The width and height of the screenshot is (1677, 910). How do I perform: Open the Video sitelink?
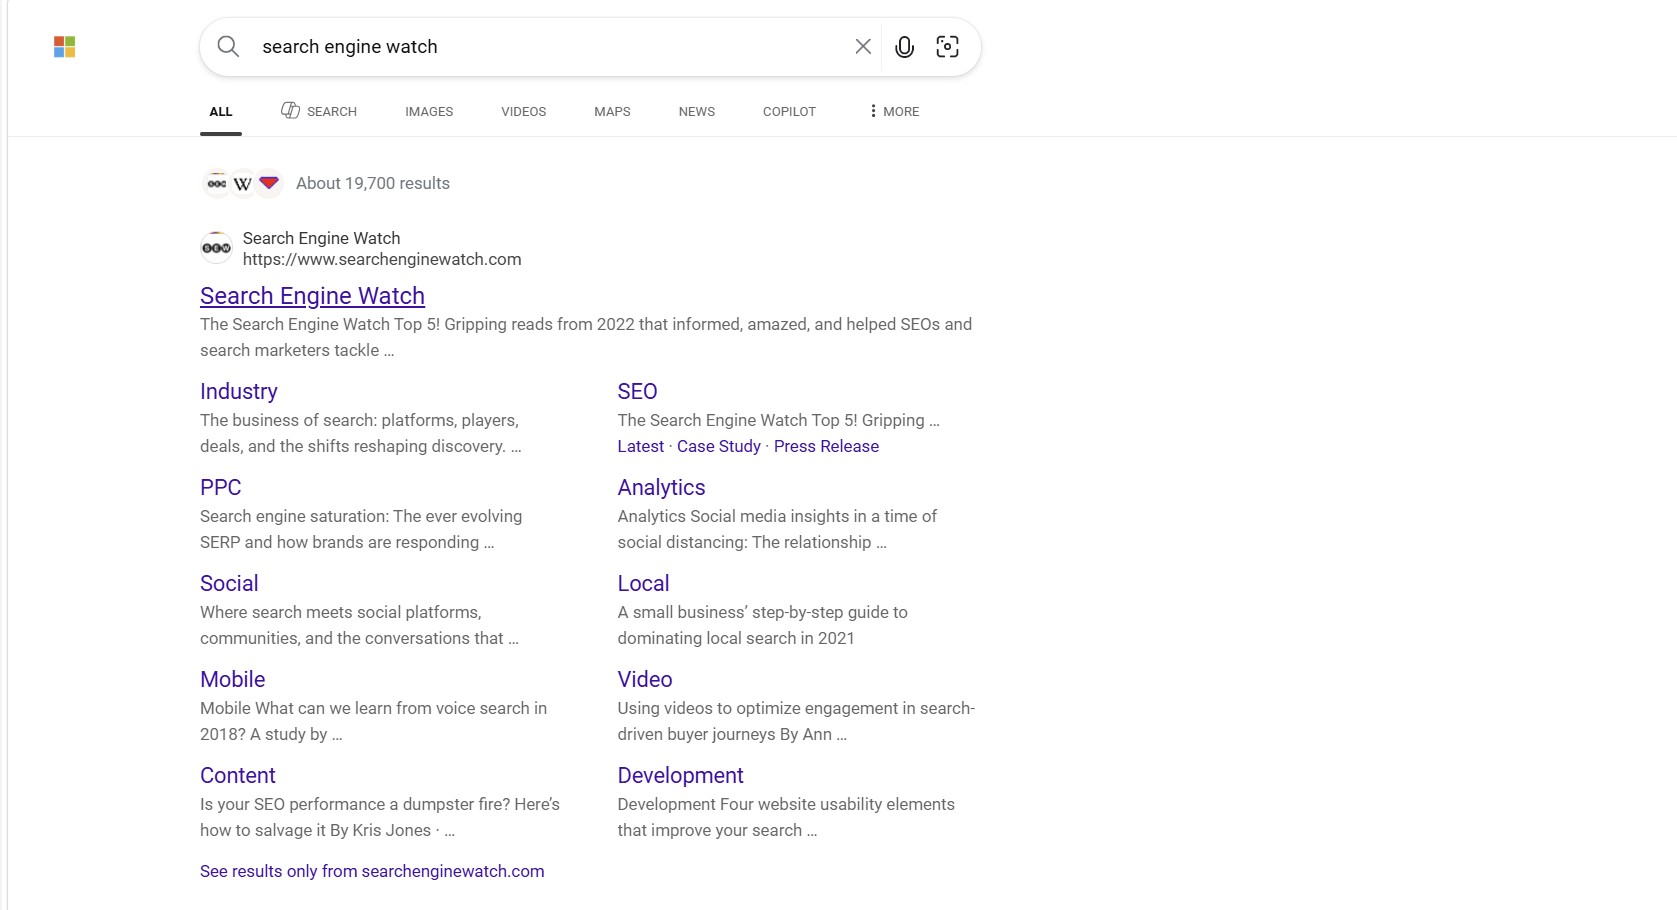pos(645,680)
